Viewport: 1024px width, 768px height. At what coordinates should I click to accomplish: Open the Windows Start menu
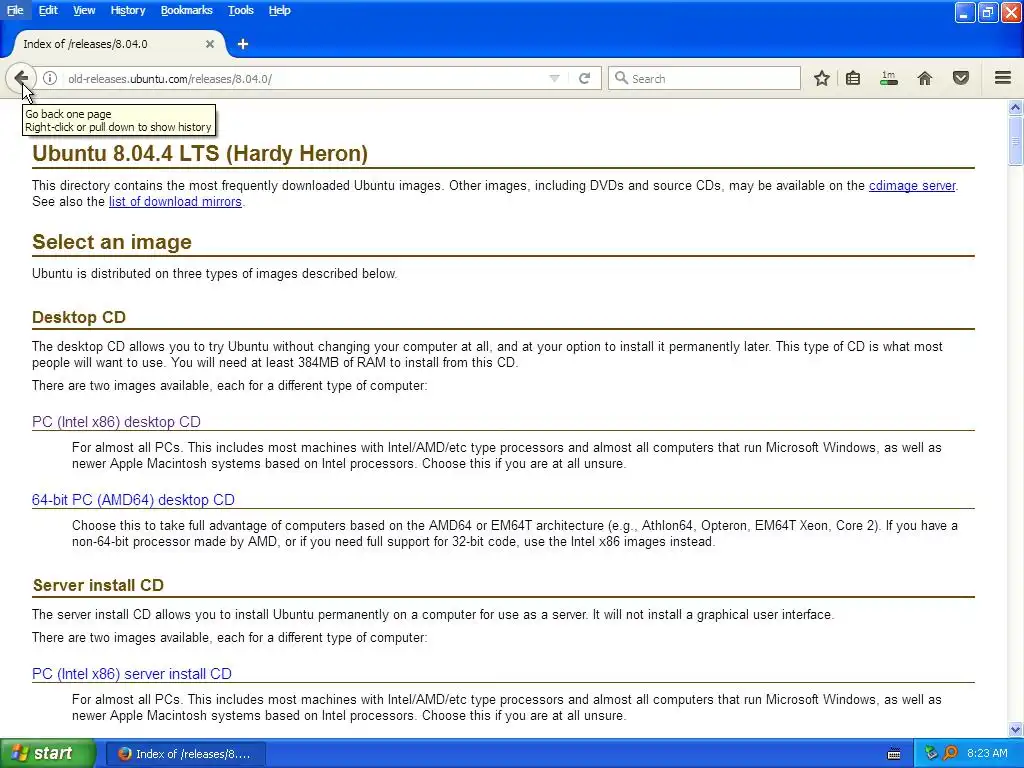(x=48, y=753)
